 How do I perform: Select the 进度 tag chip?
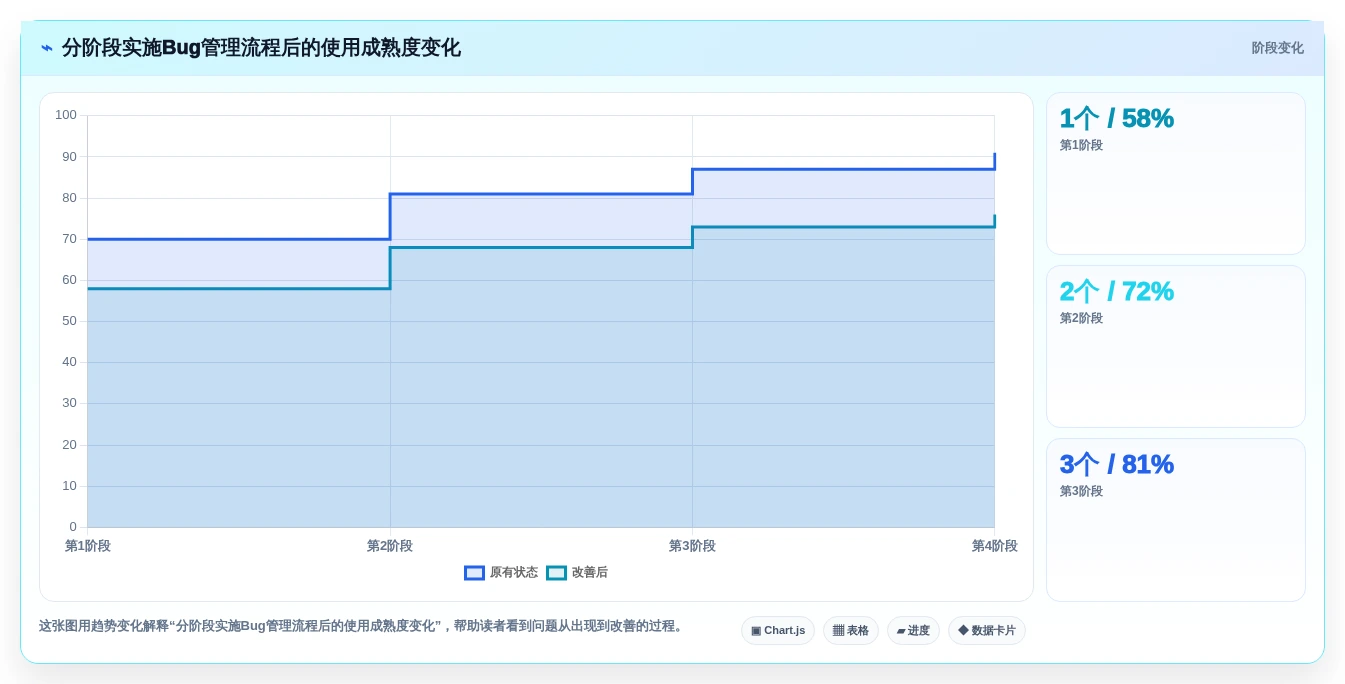click(913, 631)
